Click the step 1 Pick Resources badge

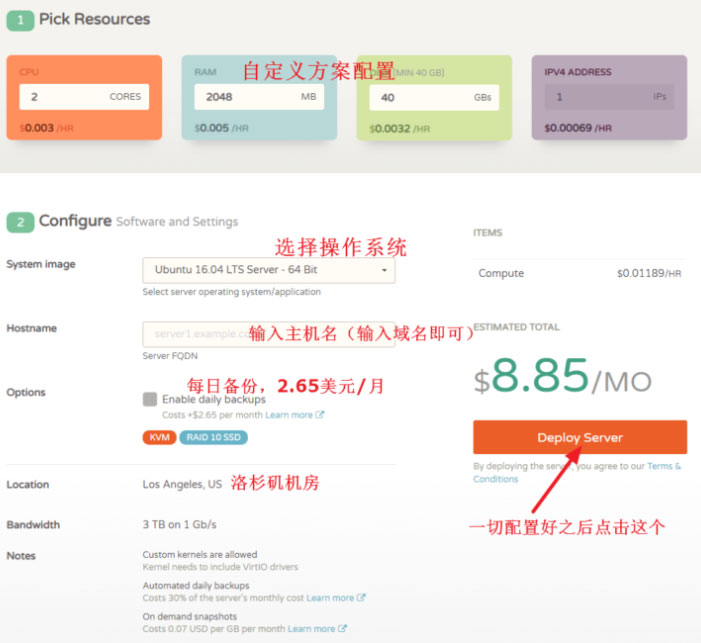pyautogui.click(x=20, y=20)
